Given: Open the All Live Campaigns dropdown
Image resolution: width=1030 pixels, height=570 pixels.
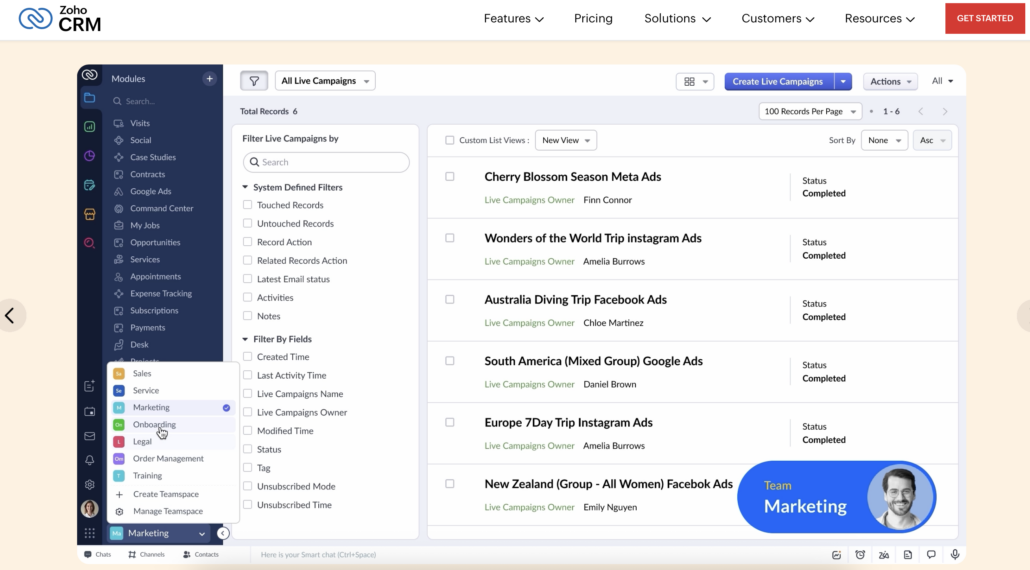Looking at the screenshot, I should [325, 81].
